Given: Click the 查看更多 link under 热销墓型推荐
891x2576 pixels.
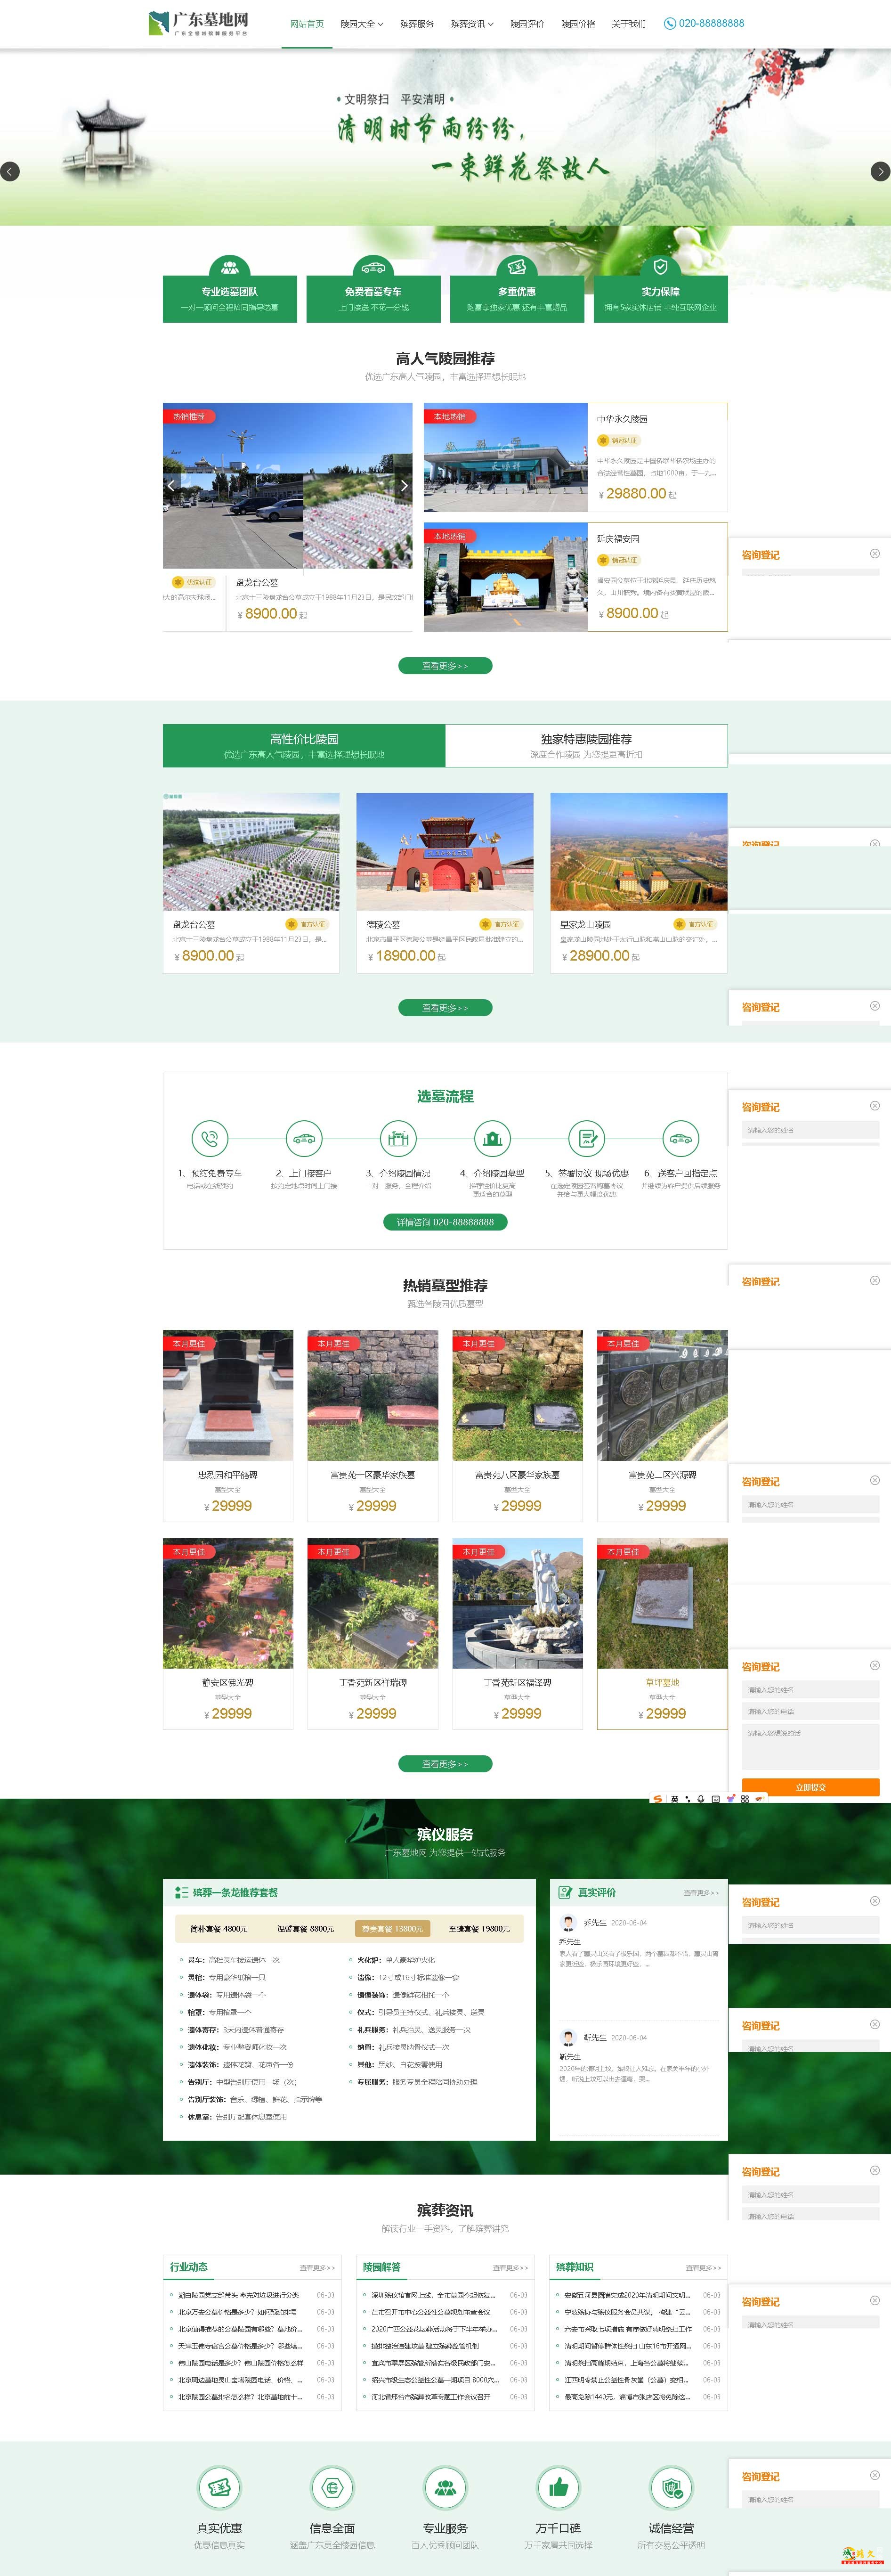Looking at the screenshot, I should 445,1764.
